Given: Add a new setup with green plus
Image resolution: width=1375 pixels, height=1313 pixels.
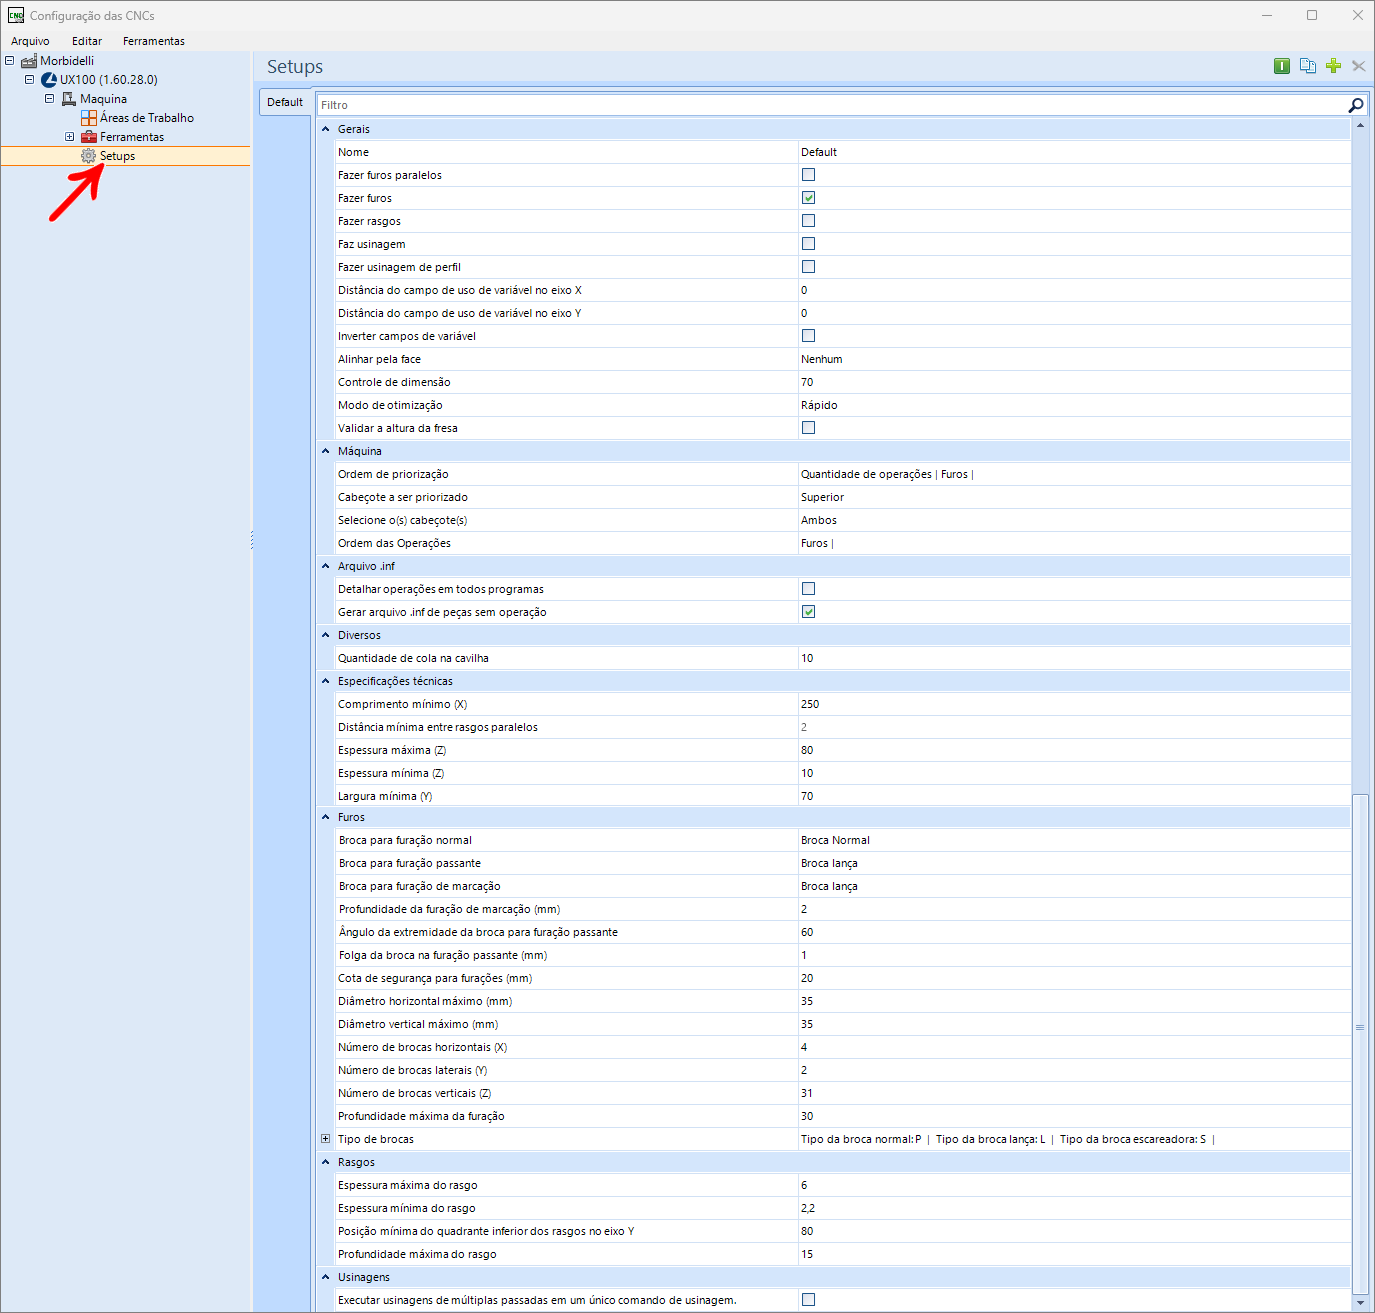Looking at the screenshot, I should [1333, 66].
